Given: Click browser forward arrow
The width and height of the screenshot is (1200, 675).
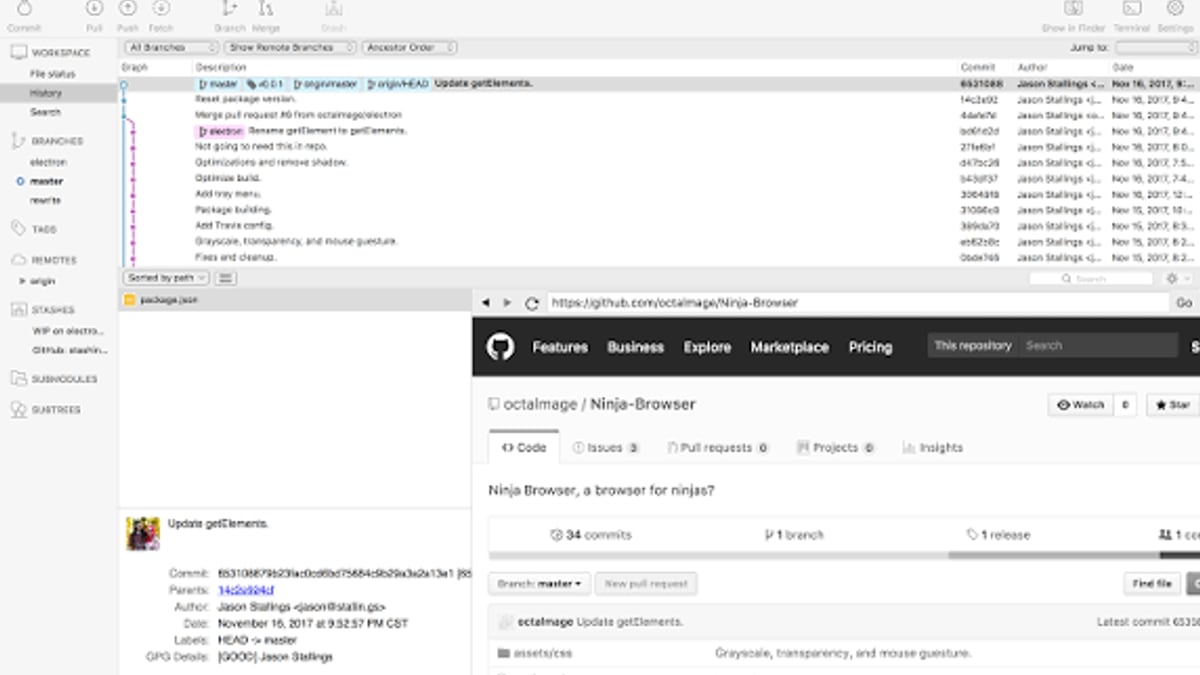Looking at the screenshot, I should (x=507, y=302).
